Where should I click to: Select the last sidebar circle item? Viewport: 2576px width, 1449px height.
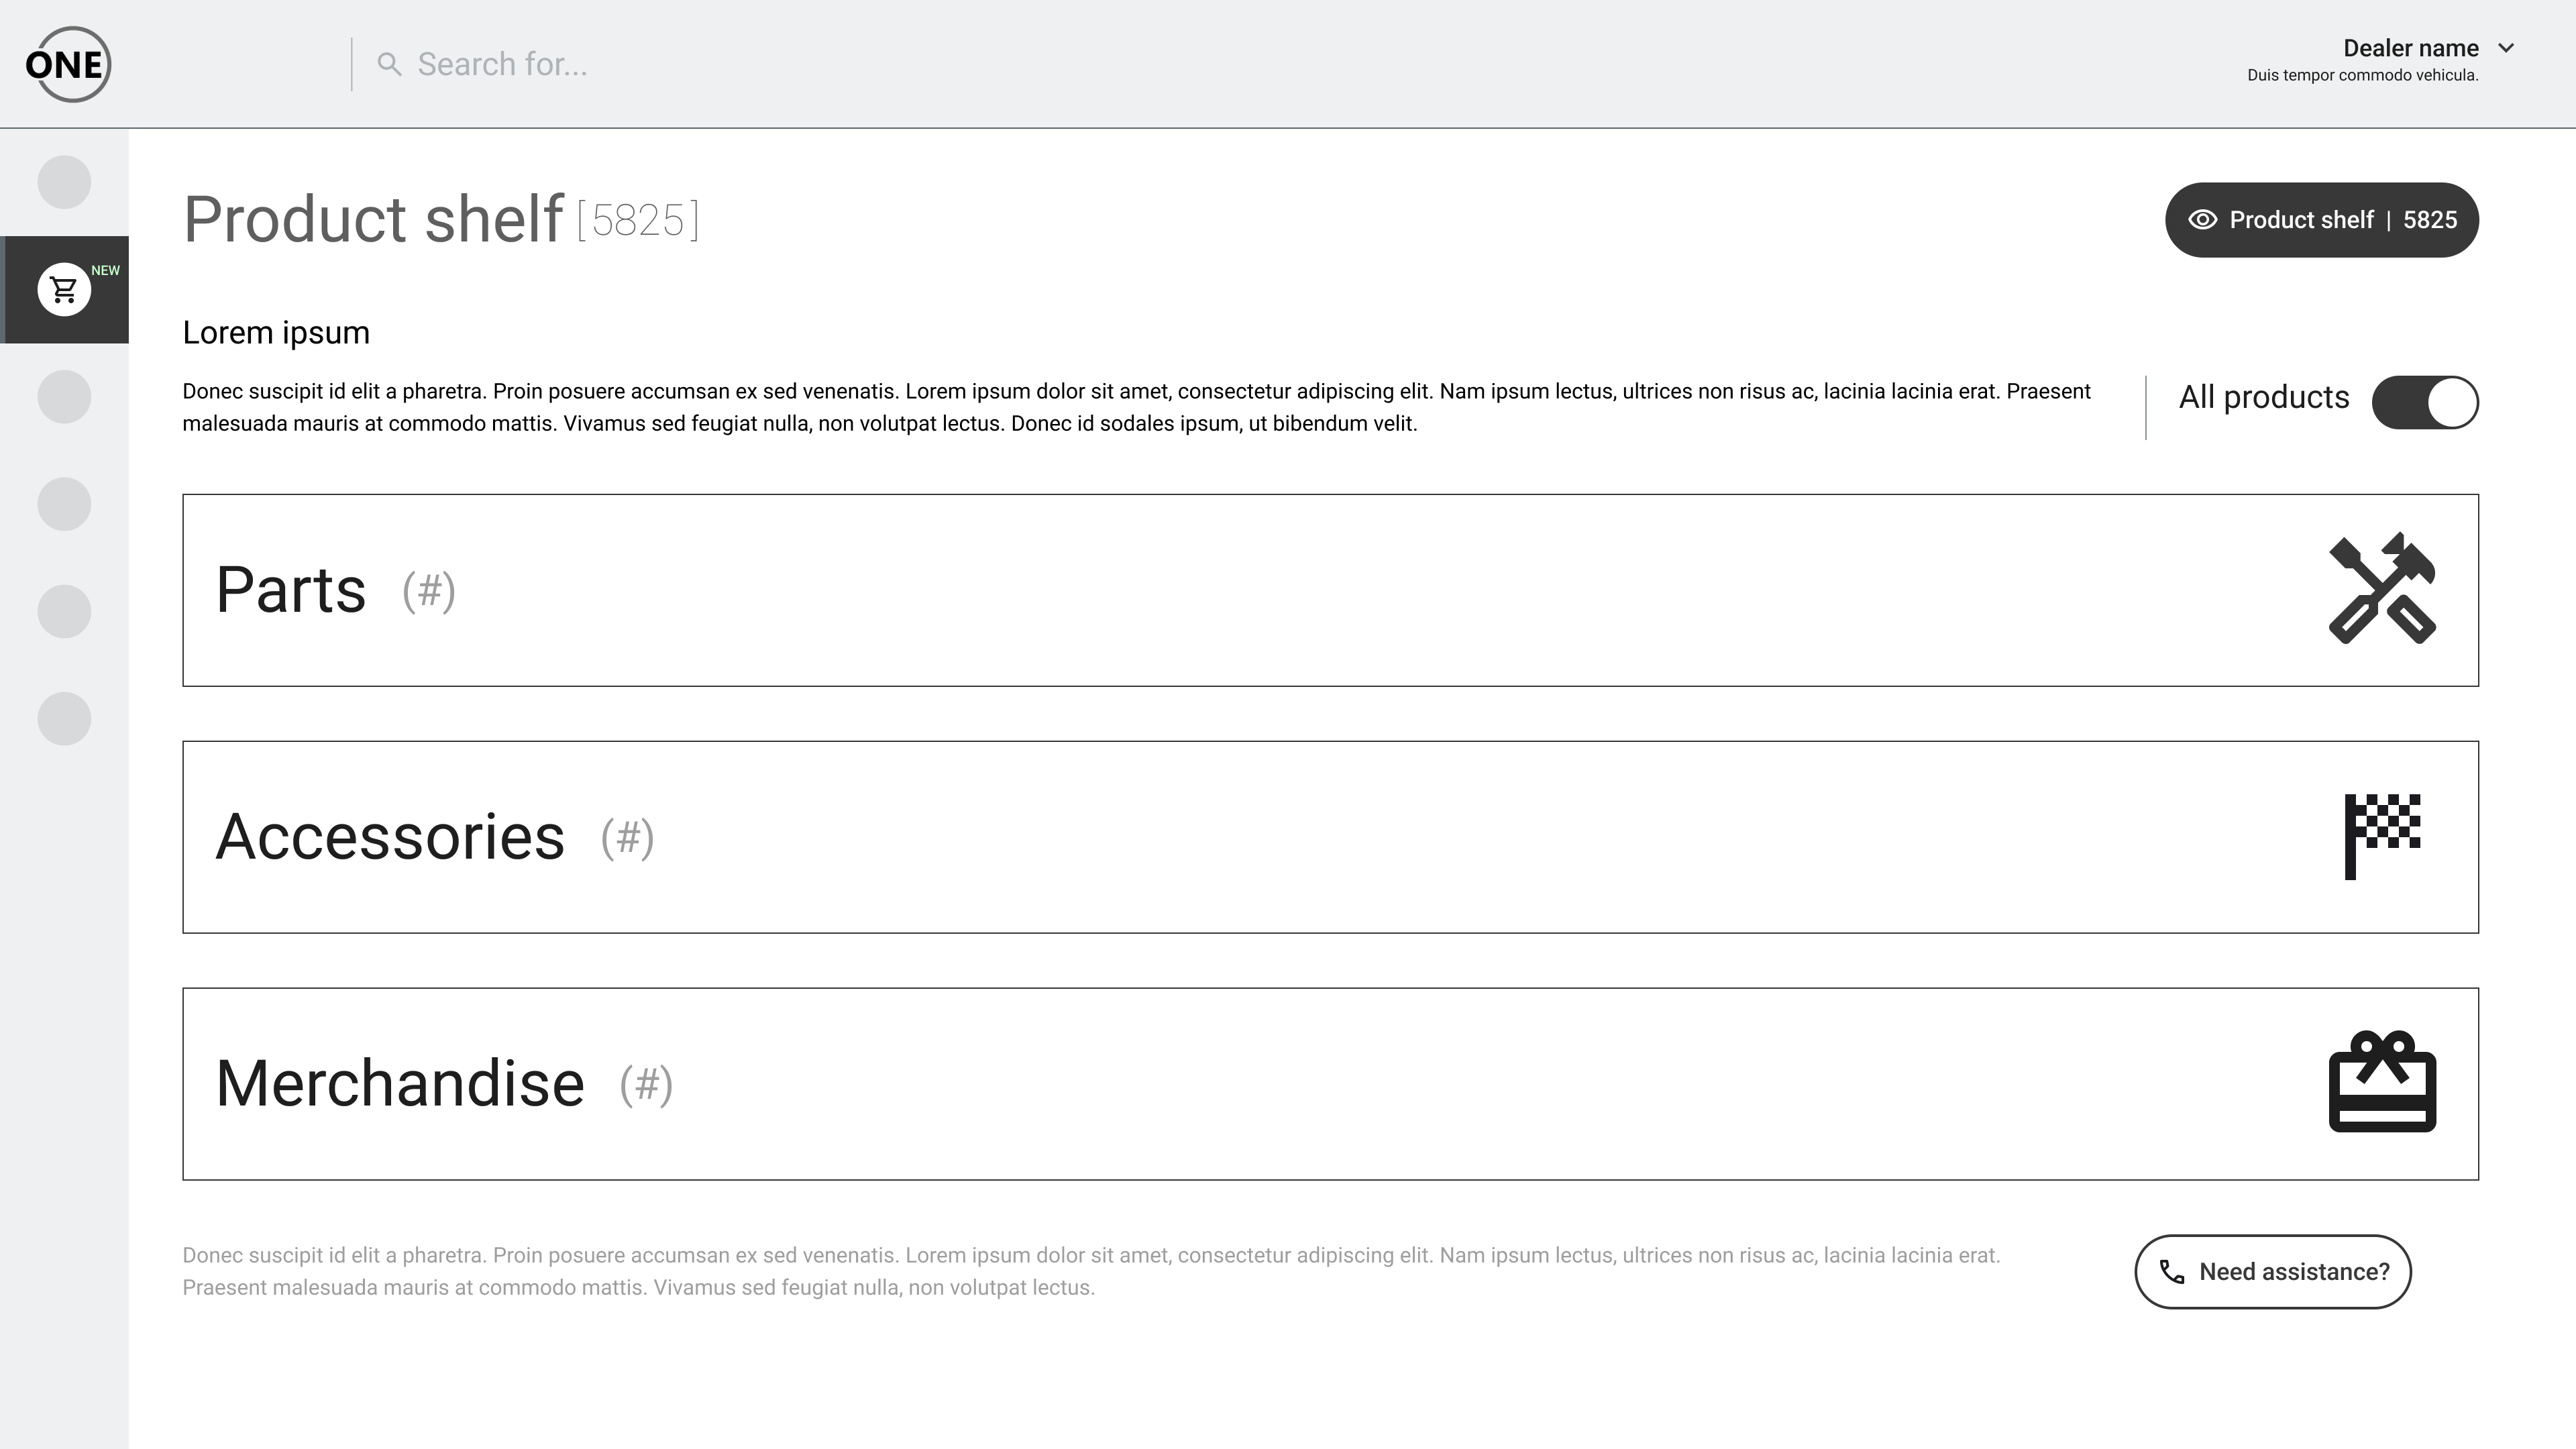(64, 719)
